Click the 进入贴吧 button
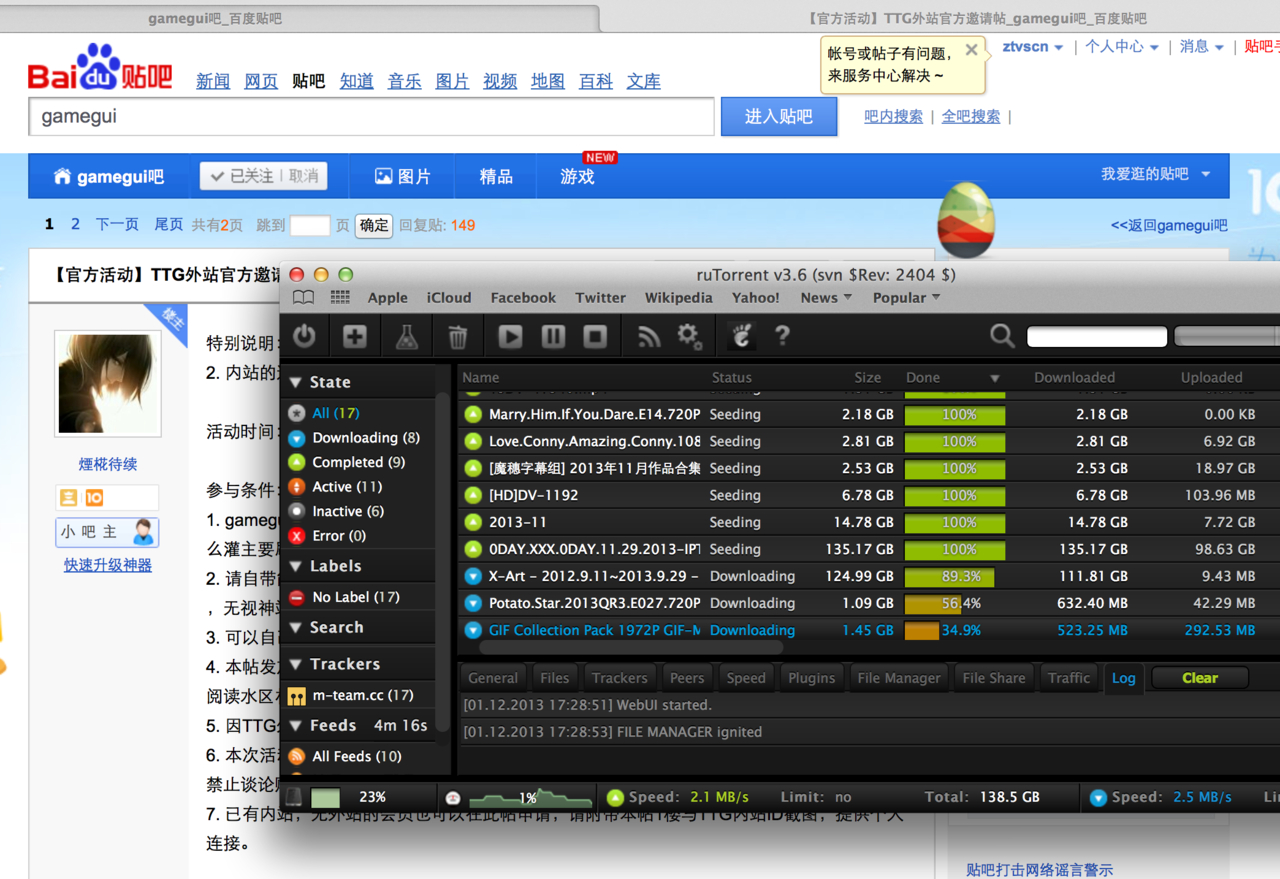The image size is (1280, 879). (x=779, y=117)
